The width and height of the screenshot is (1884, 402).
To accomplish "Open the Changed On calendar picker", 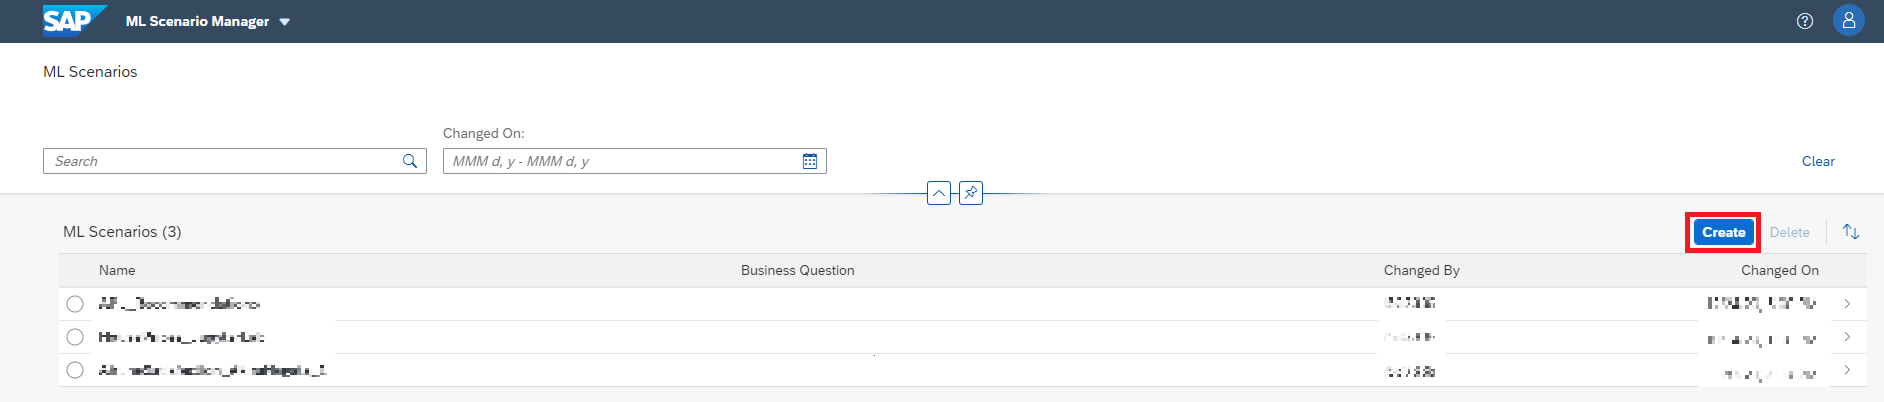I will [810, 161].
